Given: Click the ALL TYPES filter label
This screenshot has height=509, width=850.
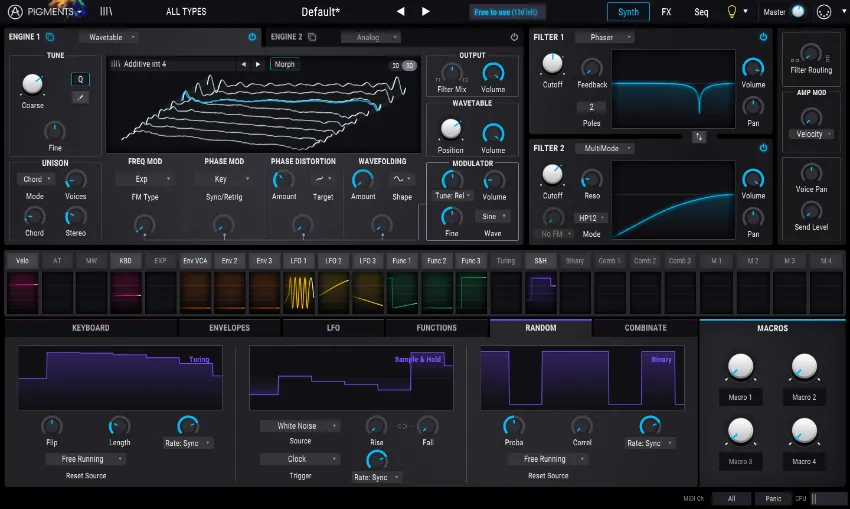Looking at the screenshot, I should [x=186, y=11].
